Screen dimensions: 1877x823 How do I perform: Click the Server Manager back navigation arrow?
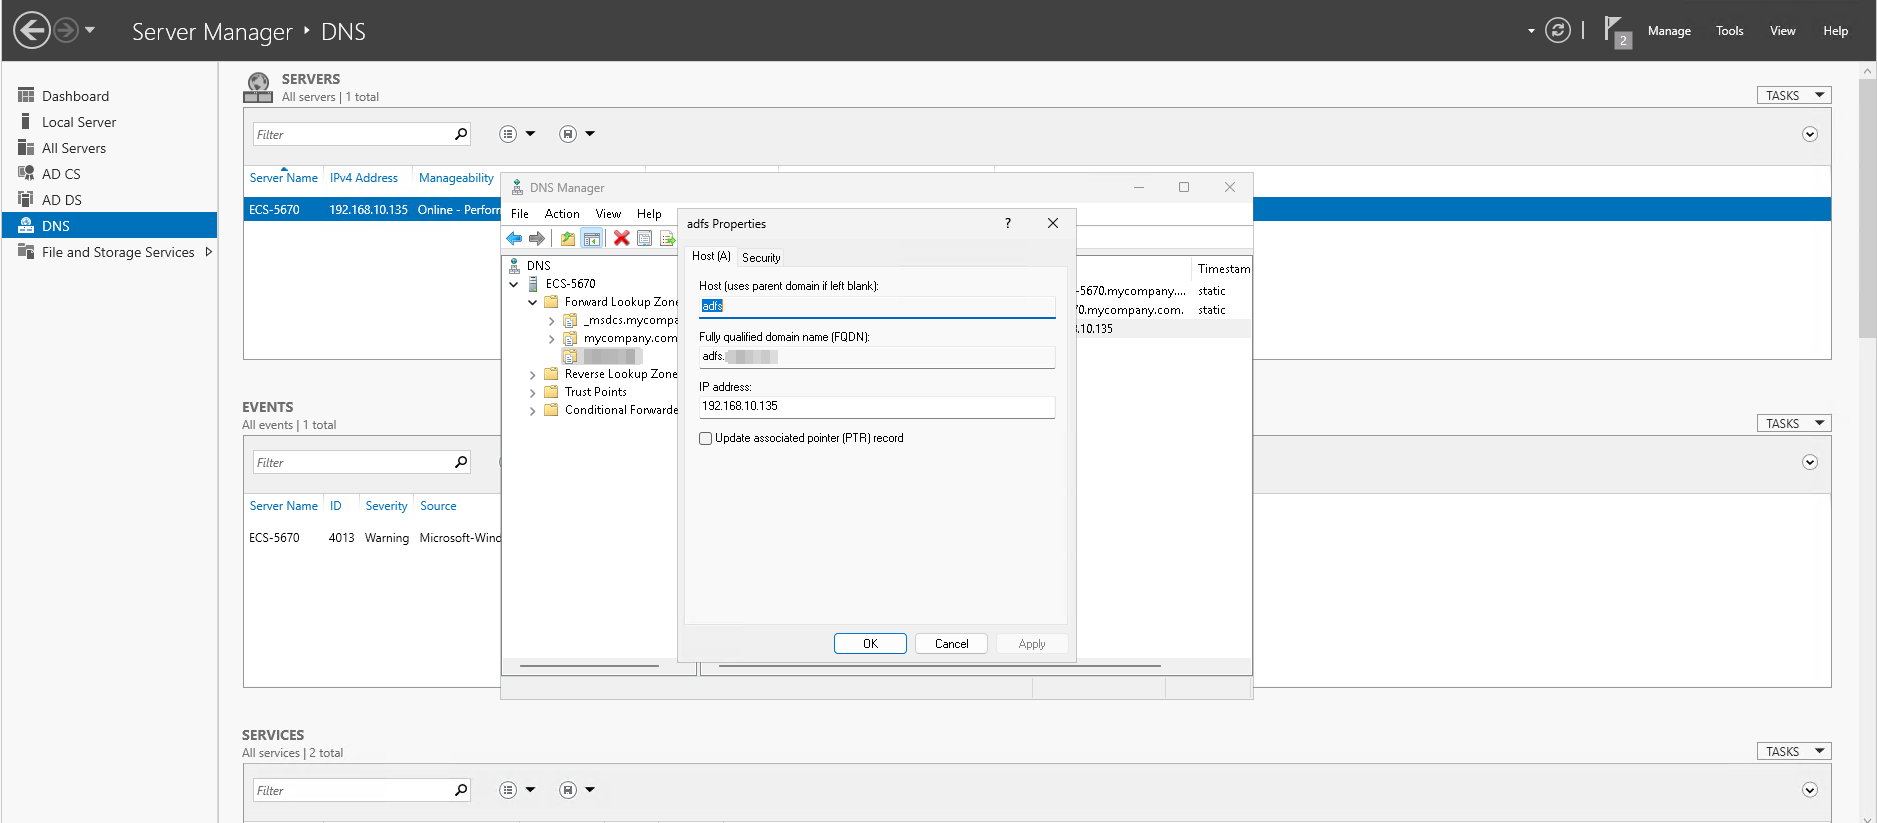32,30
